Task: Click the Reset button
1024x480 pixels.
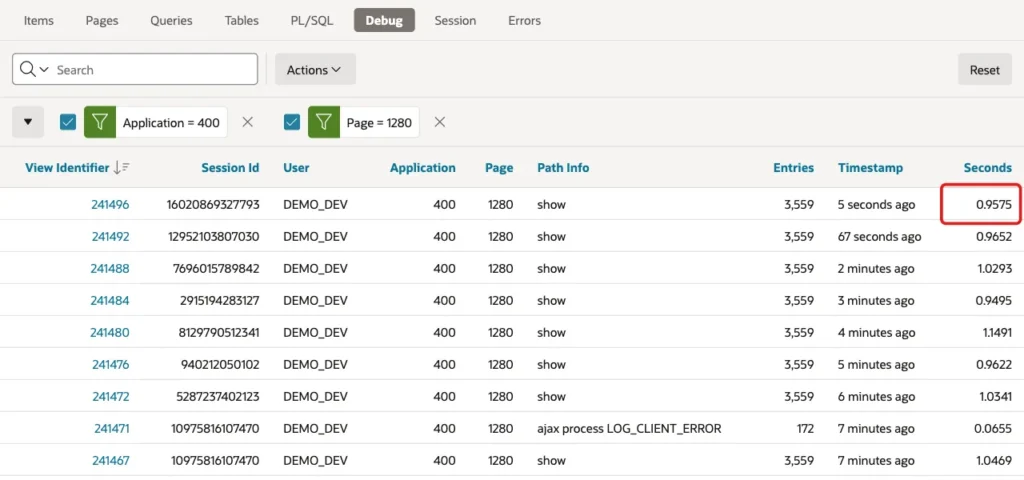Action: (x=985, y=69)
